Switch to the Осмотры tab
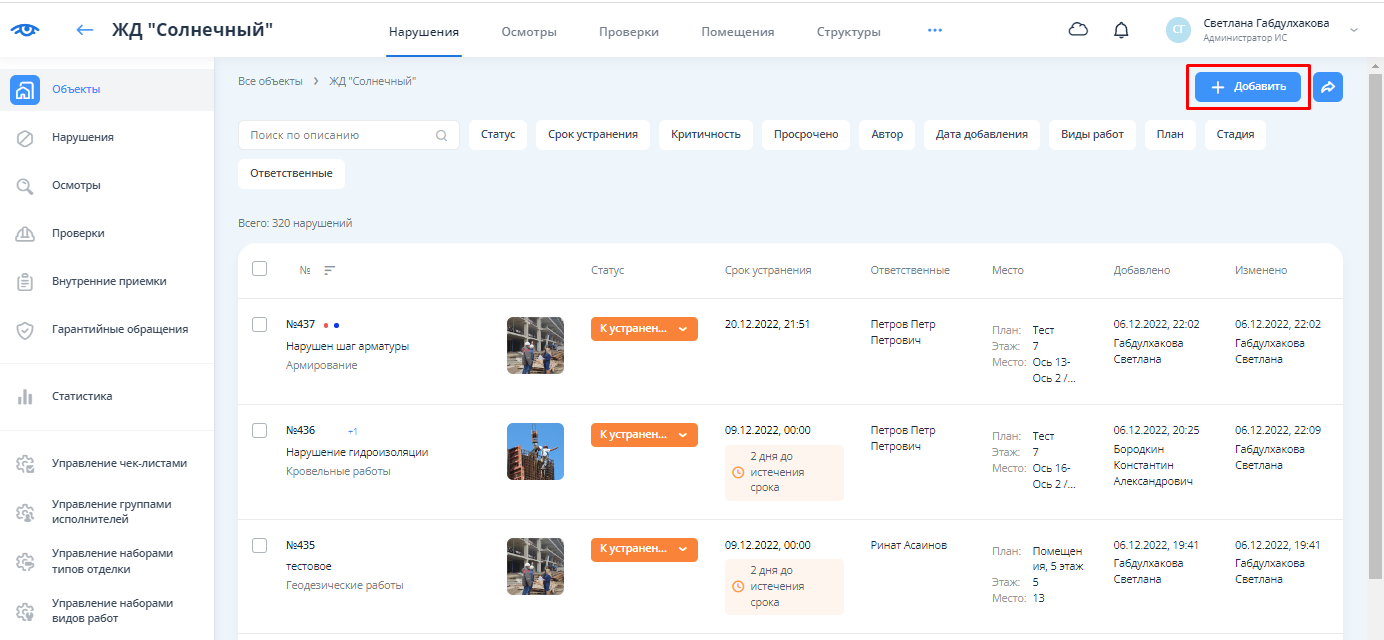This screenshot has height=640, width=1384. click(x=529, y=31)
